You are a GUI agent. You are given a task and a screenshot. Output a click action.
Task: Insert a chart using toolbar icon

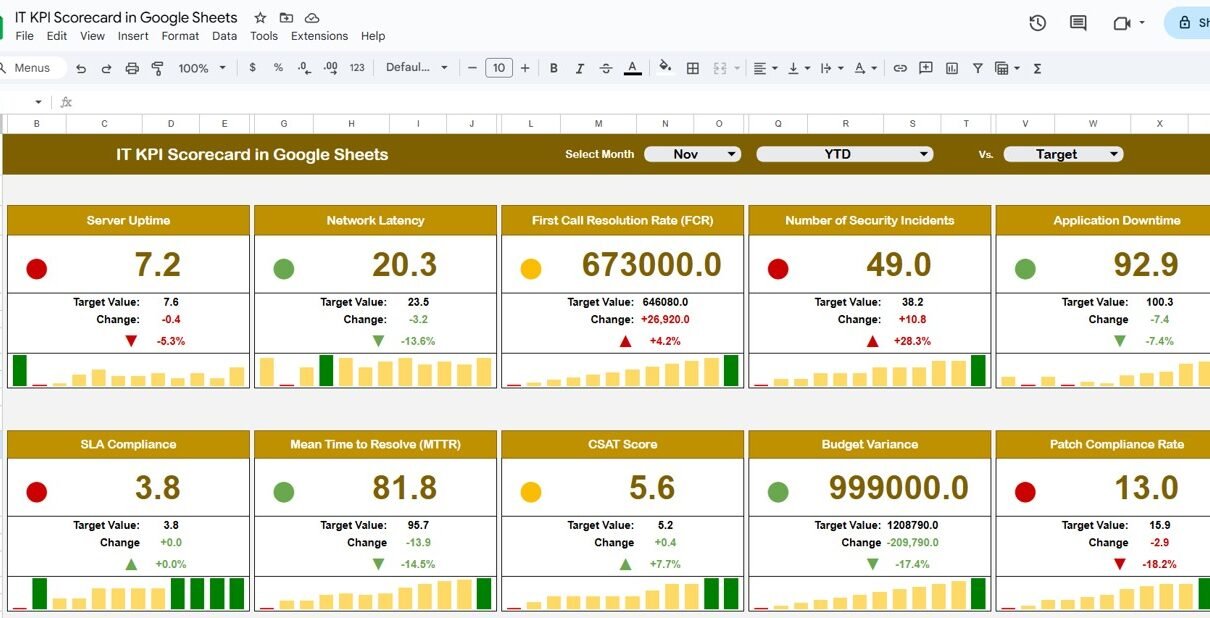tap(952, 68)
